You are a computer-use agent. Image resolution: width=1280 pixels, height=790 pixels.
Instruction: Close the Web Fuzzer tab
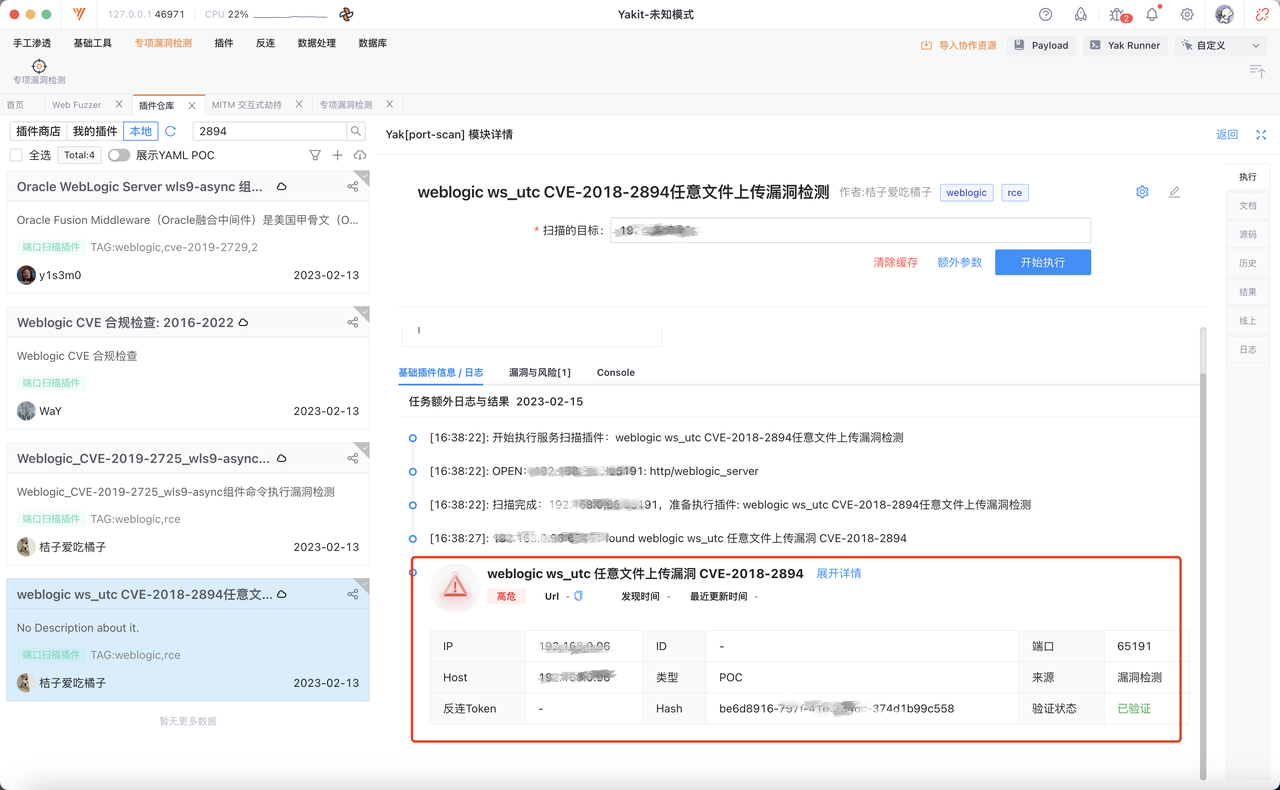[119, 104]
